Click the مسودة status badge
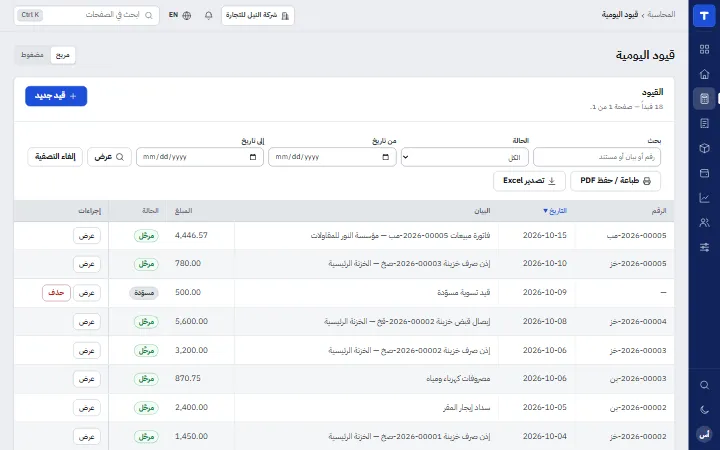Screen dimensions: 720x450 (144, 293)
